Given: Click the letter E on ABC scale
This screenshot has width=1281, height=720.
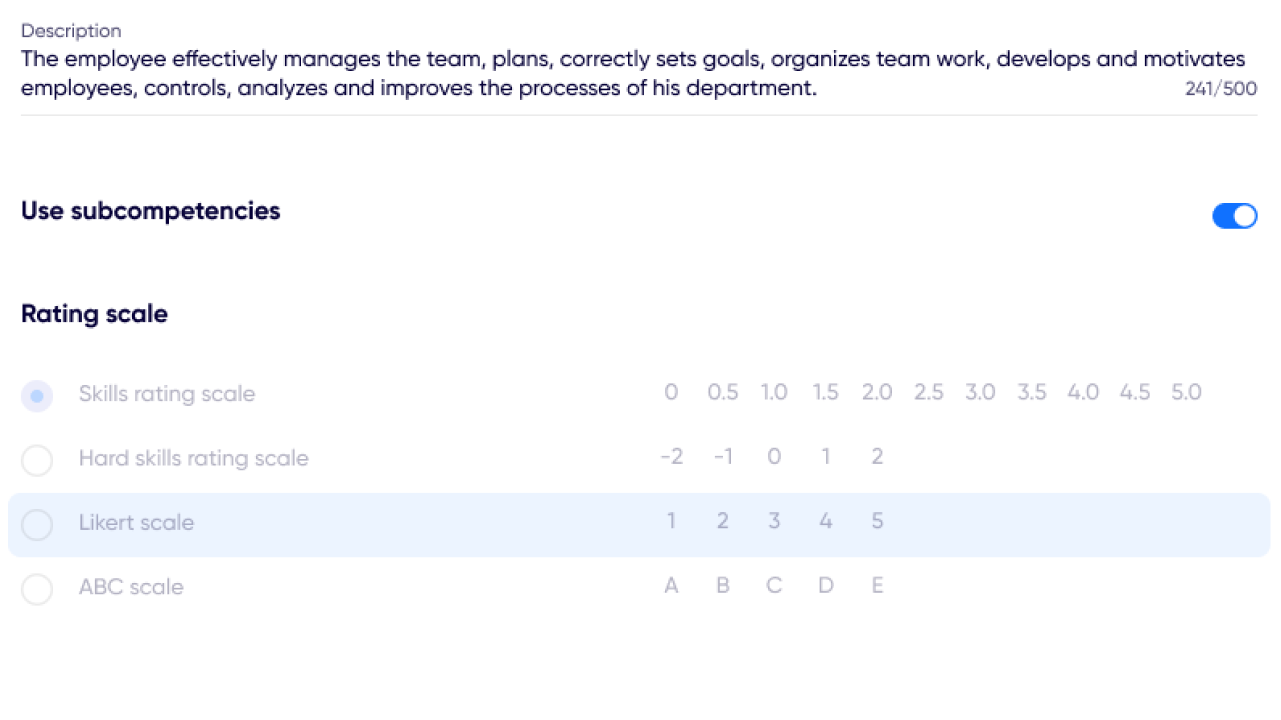Looking at the screenshot, I should click(x=877, y=585).
